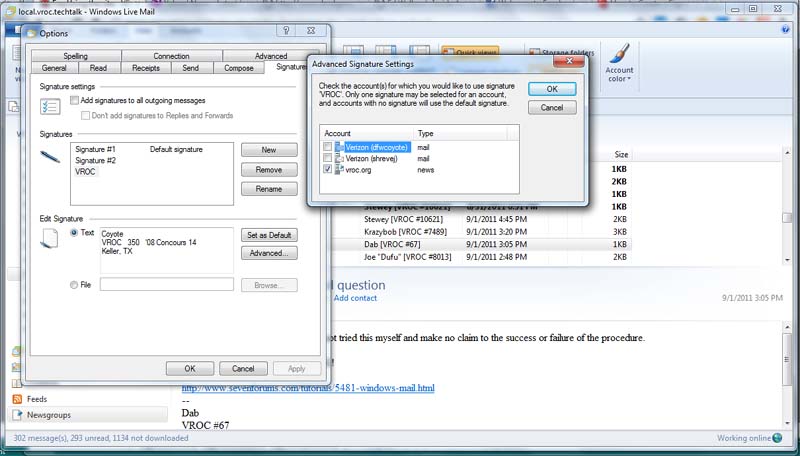
Task: Click OK in Advanced Signature Settings
Action: [552, 89]
